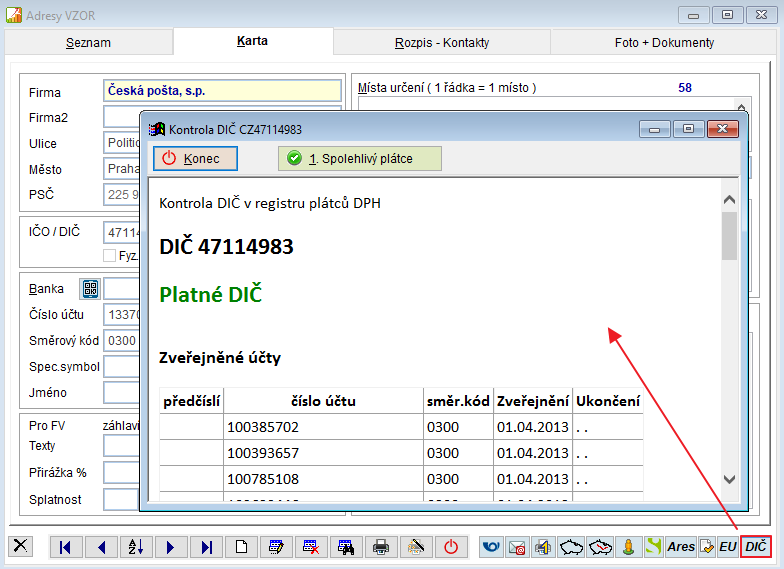Click the Číslo účtu input field

(122, 314)
